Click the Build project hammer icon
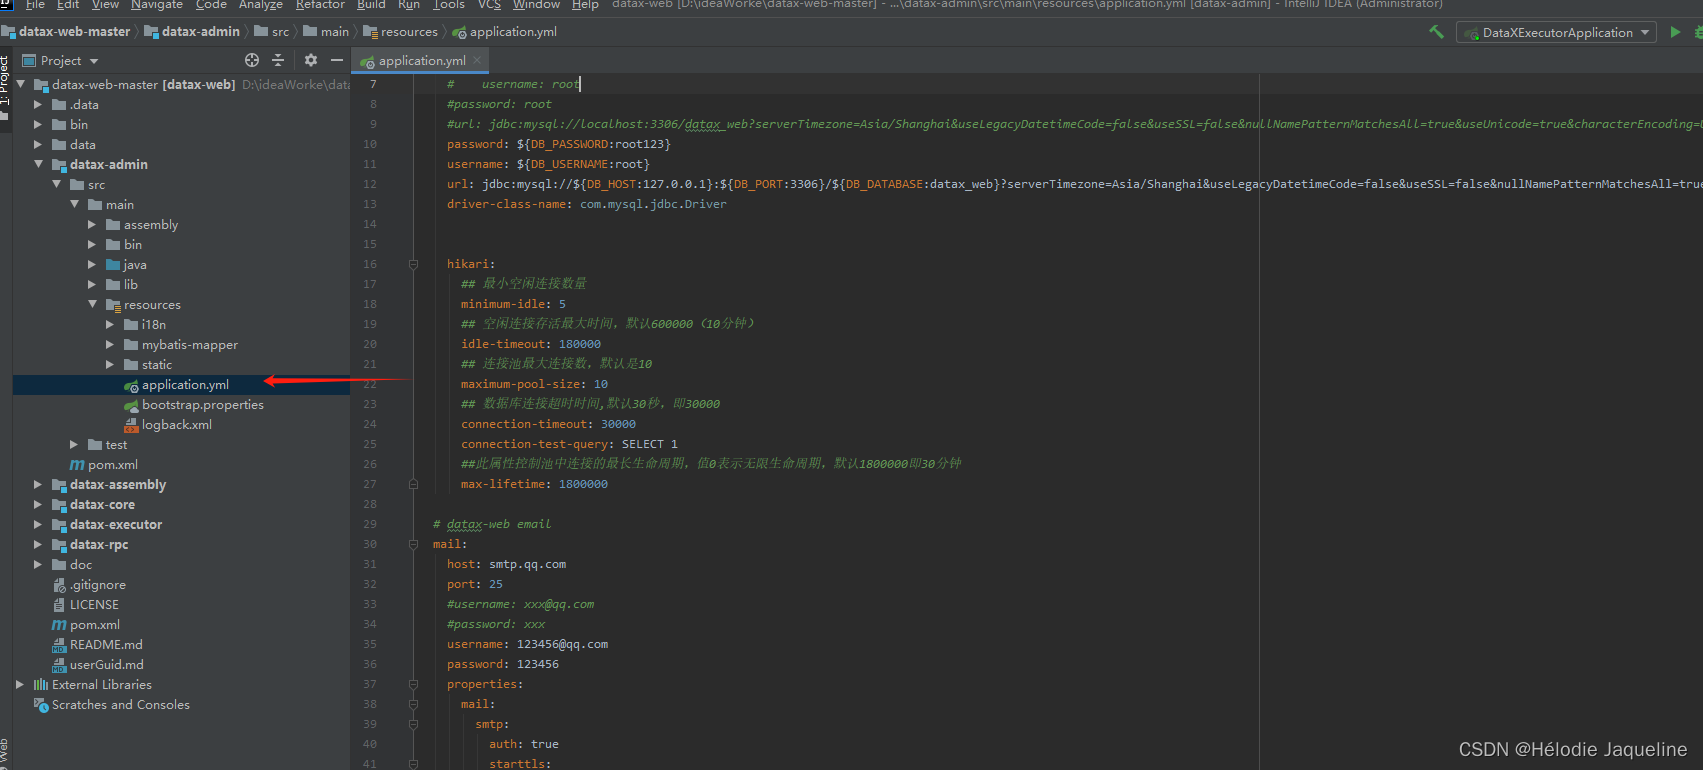1703x770 pixels. tap(1436, 32)
